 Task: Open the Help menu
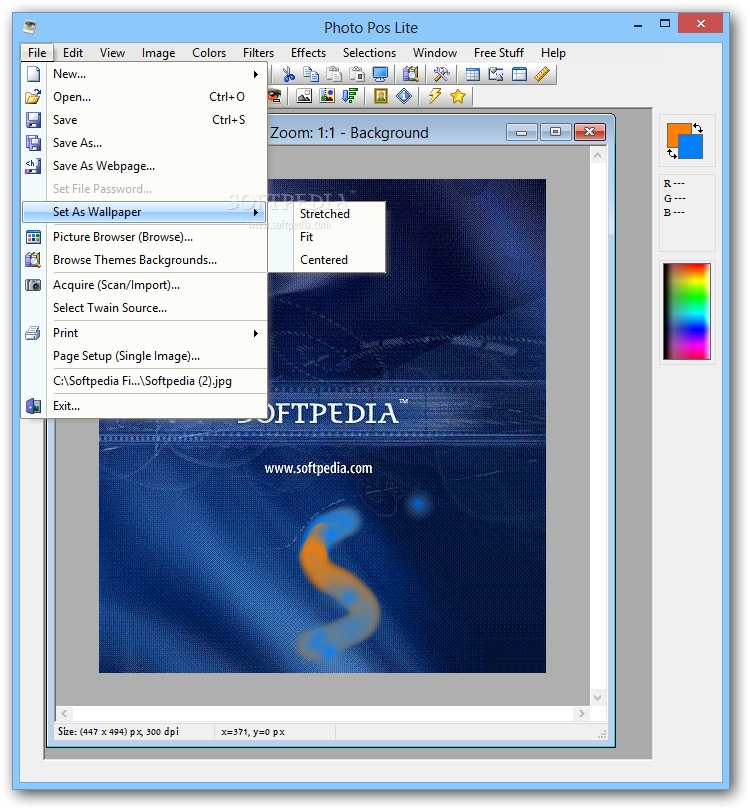(x=553, y=53)
